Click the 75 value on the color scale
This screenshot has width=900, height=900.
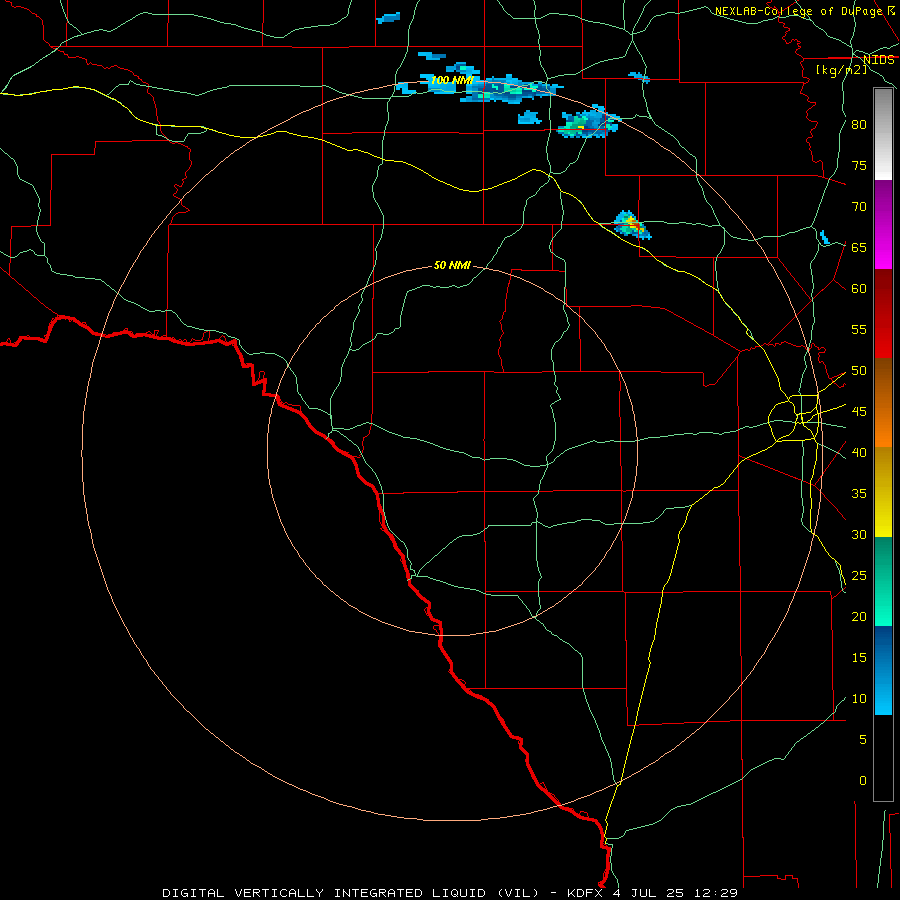[859, 165]
